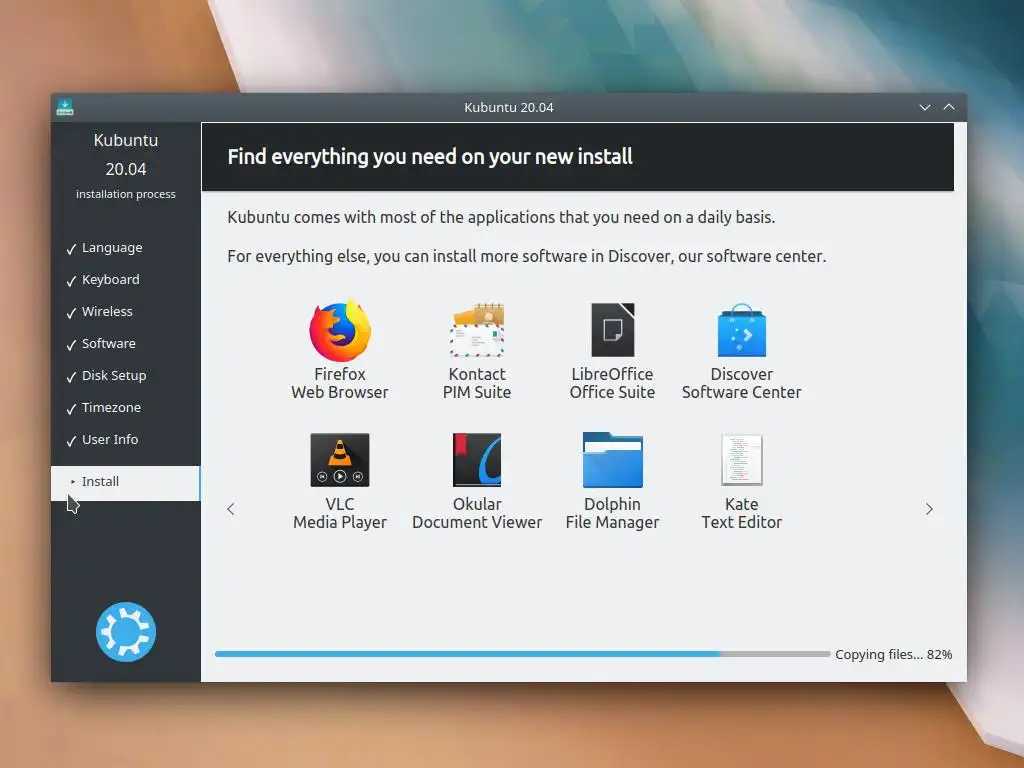Minimize window using down chevron

coord(925,107)
